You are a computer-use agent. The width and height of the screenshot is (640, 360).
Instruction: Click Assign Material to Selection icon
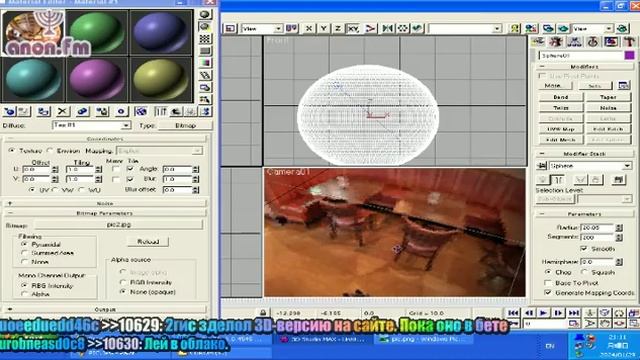43,111
